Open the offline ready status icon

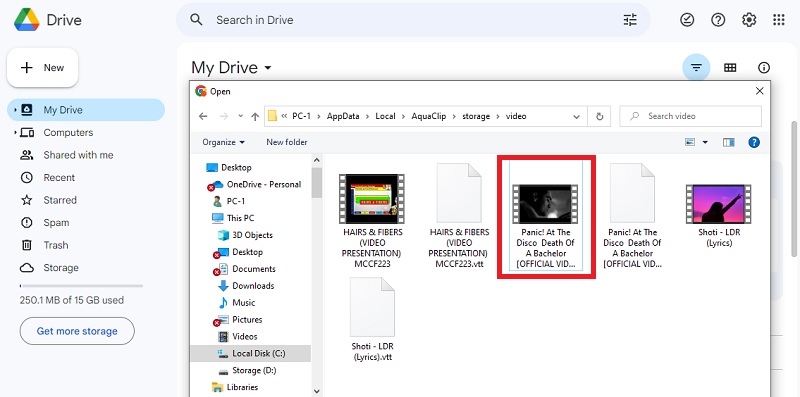[x=687, y=20]
